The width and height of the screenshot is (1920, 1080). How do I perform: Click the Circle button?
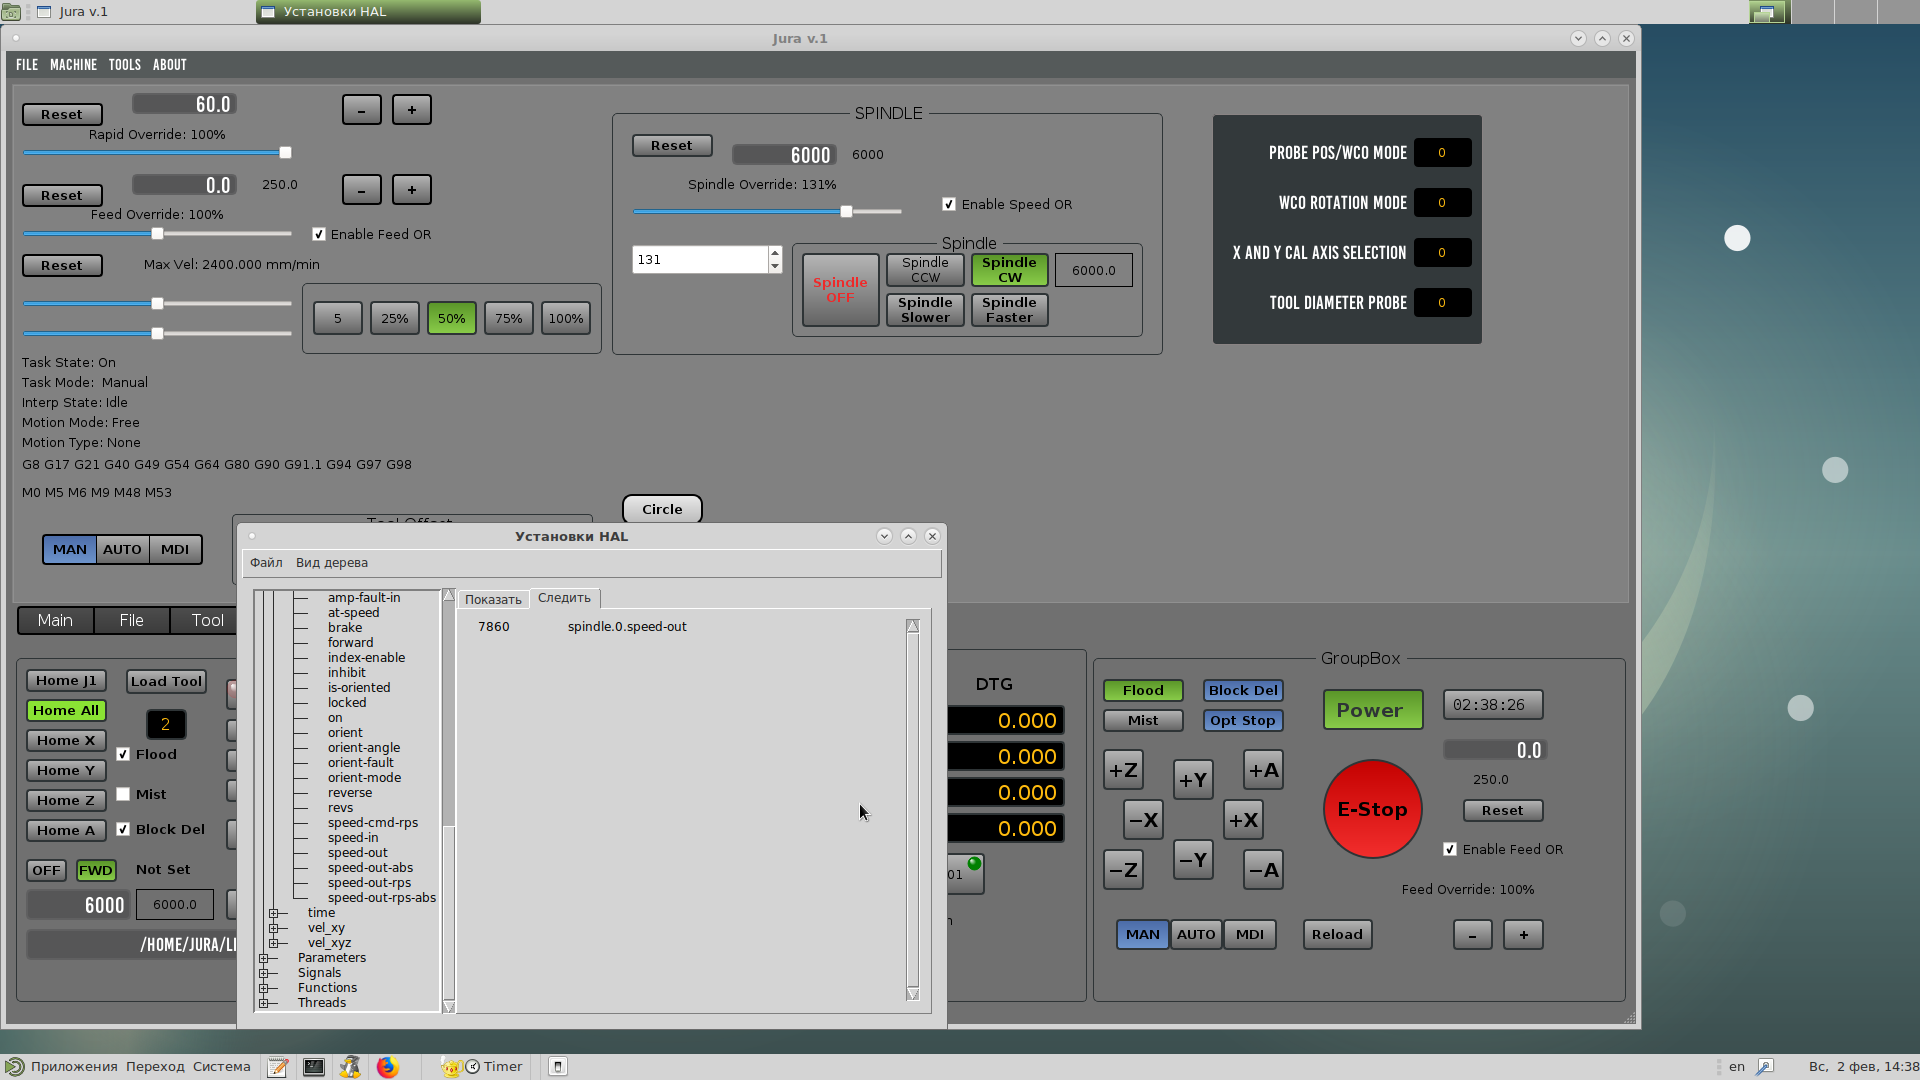[662, 509]
